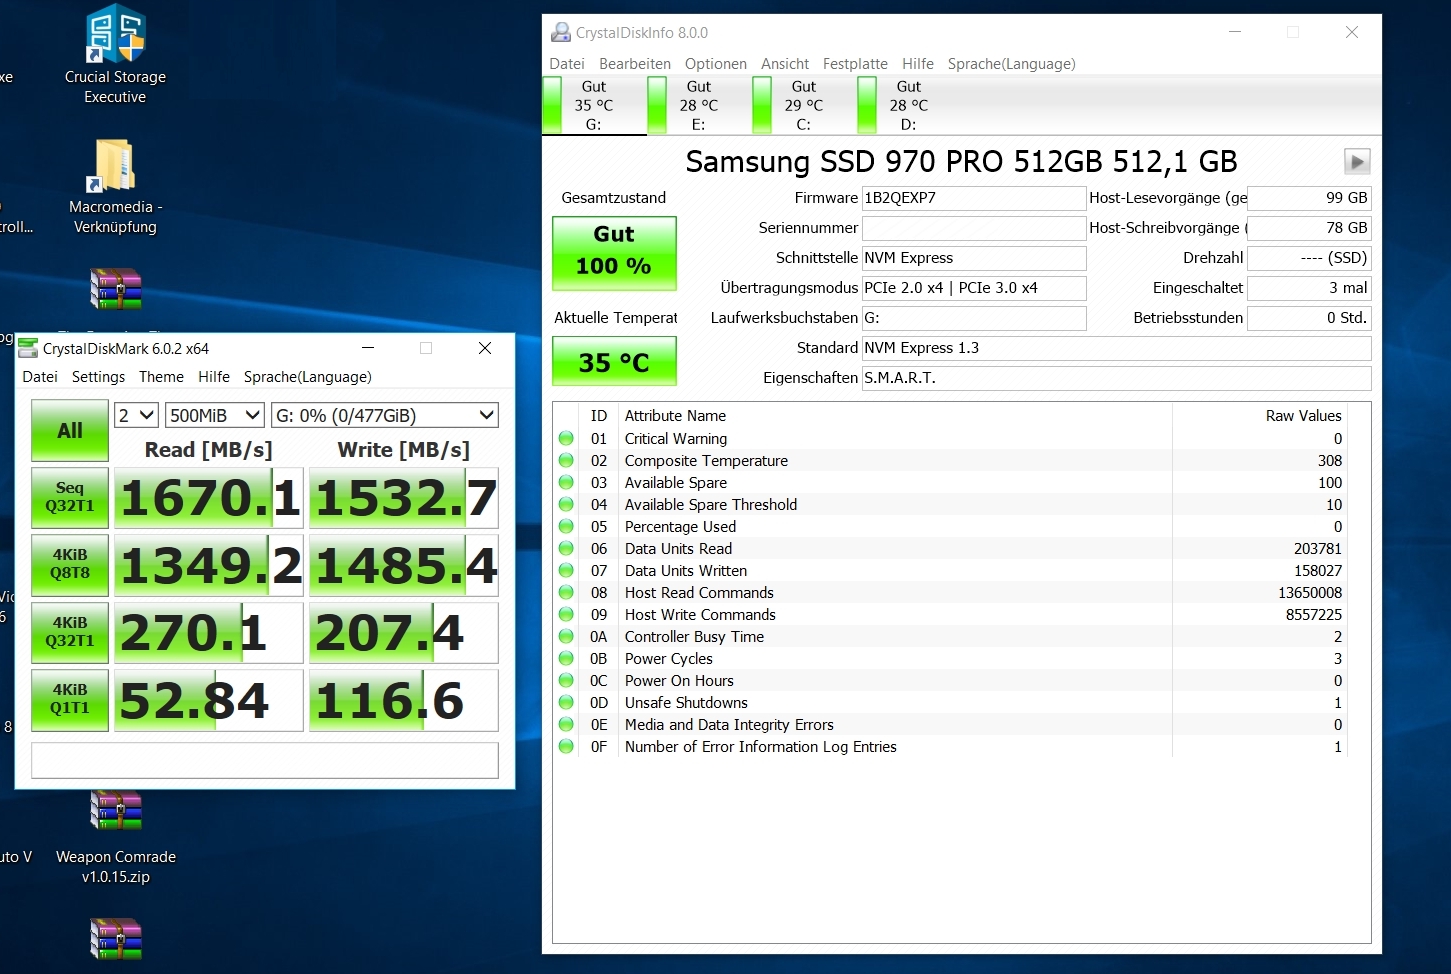The width and height of the screenshot is (1451, 974).
Task: Open Bearbeiten menu in CrystalDiskInfo
Action: (635, 64)
